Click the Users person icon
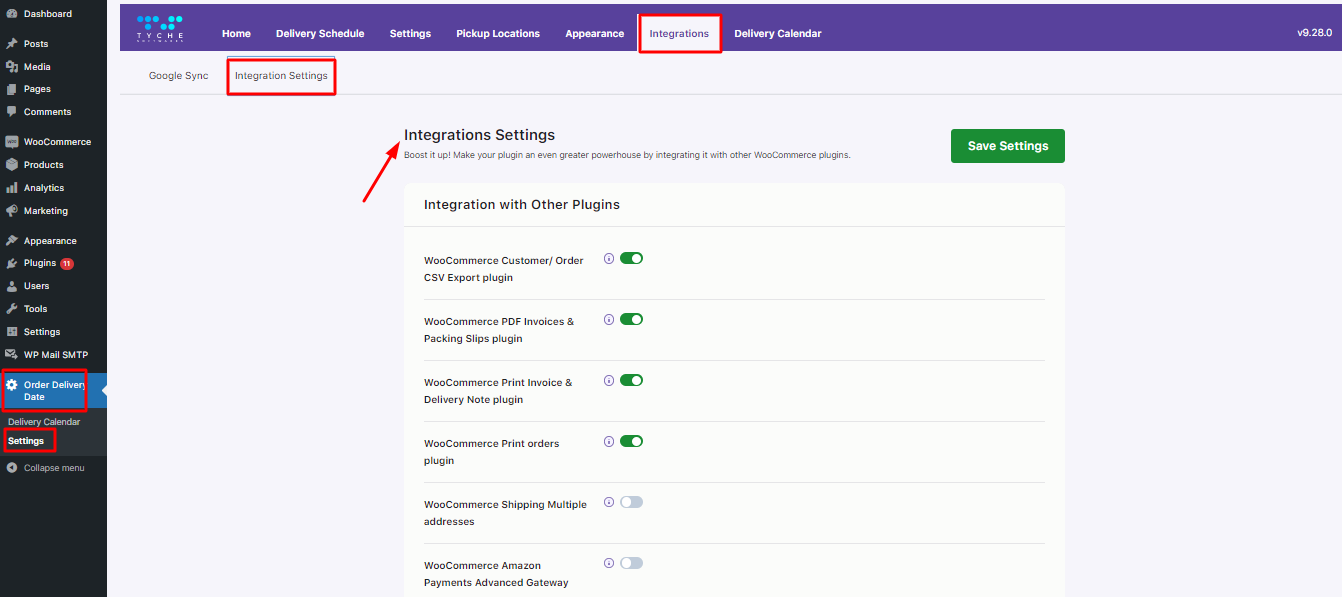The image size is (1342, 597). 12,286
